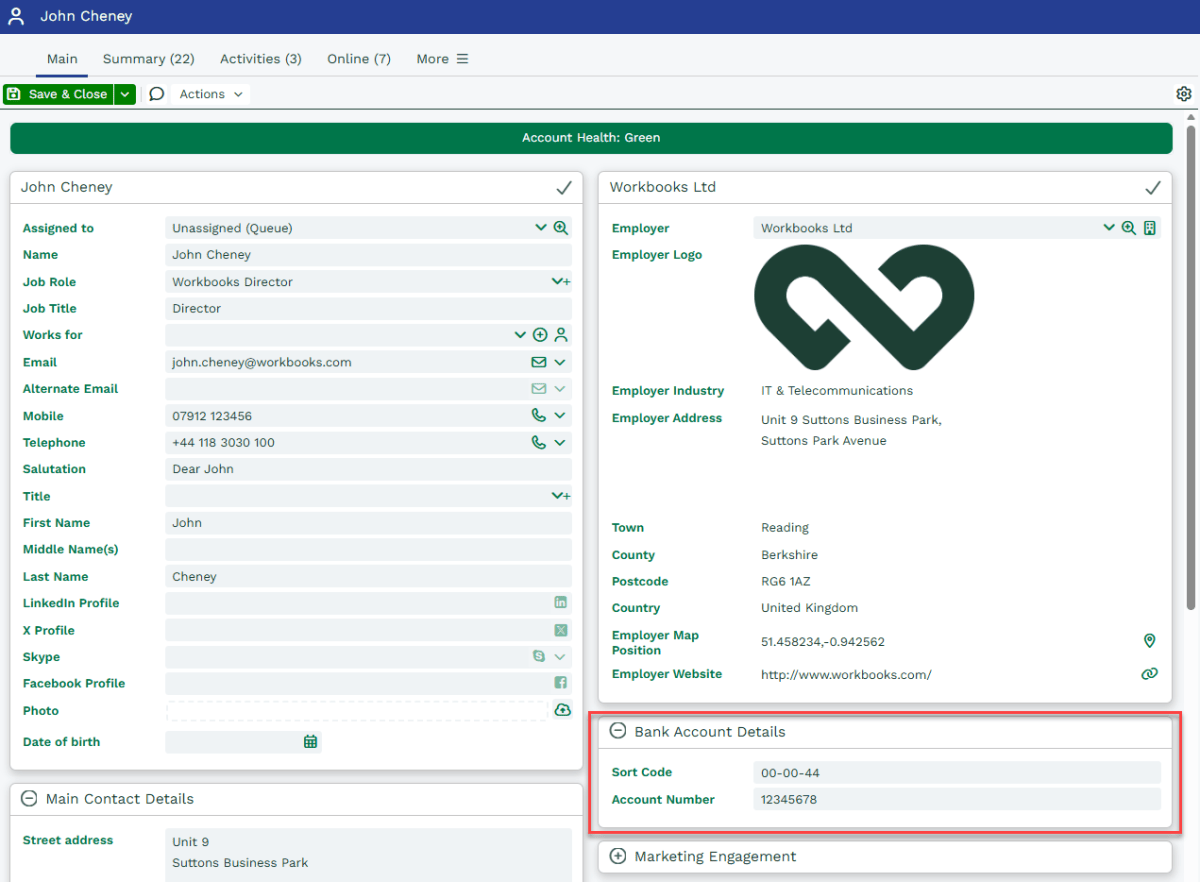The height and width of the screenshot is (882, 1200).
Task: Open the settings gear icon
Action: [1184, 94]
